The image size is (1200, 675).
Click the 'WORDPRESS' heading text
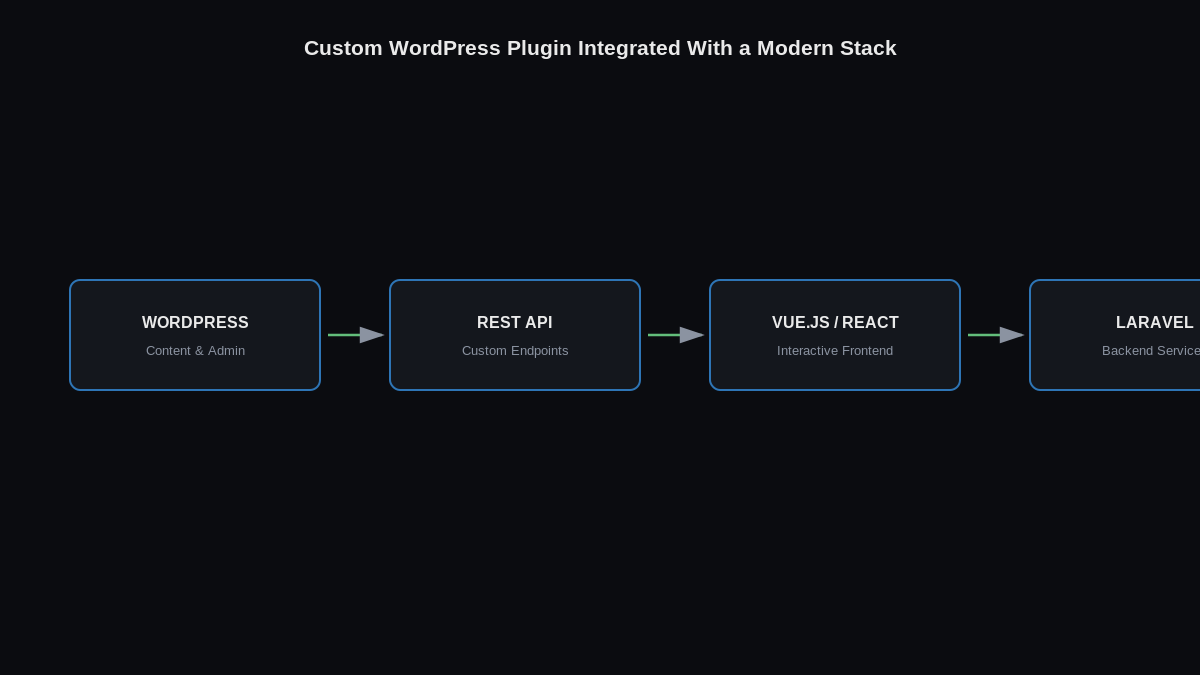click(195, 323)
